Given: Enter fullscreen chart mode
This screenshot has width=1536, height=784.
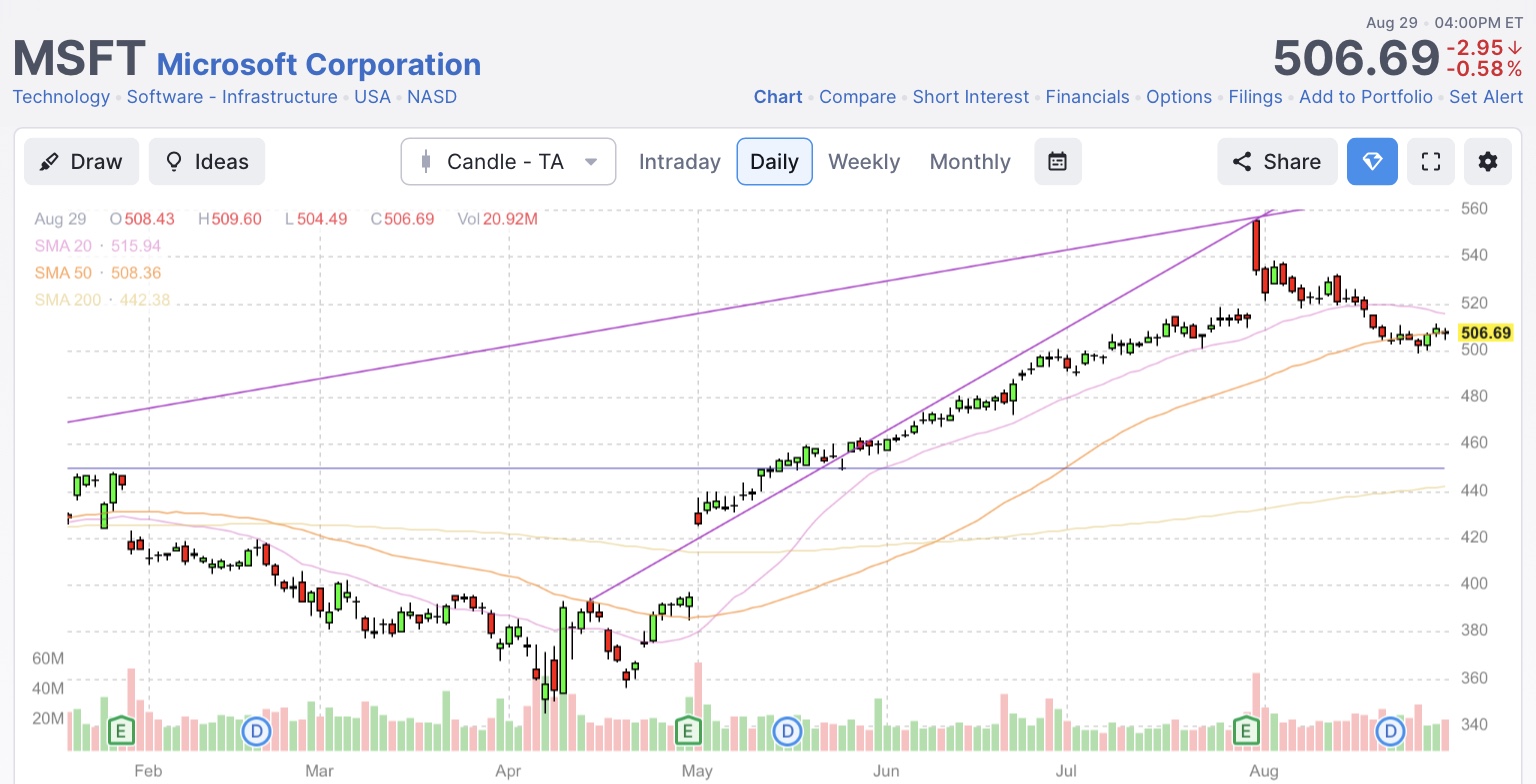Looking at the screenshot, I should (1431, 162).
